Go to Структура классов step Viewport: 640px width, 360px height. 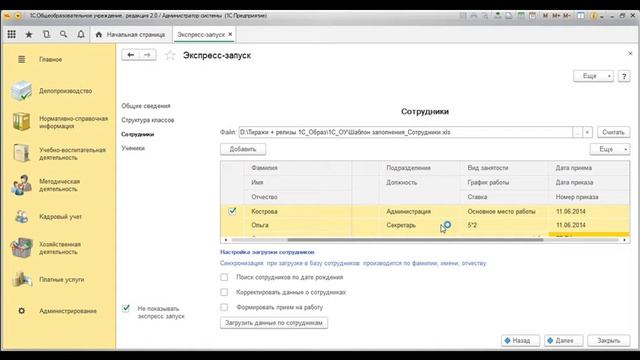click(x=148, y=120)
